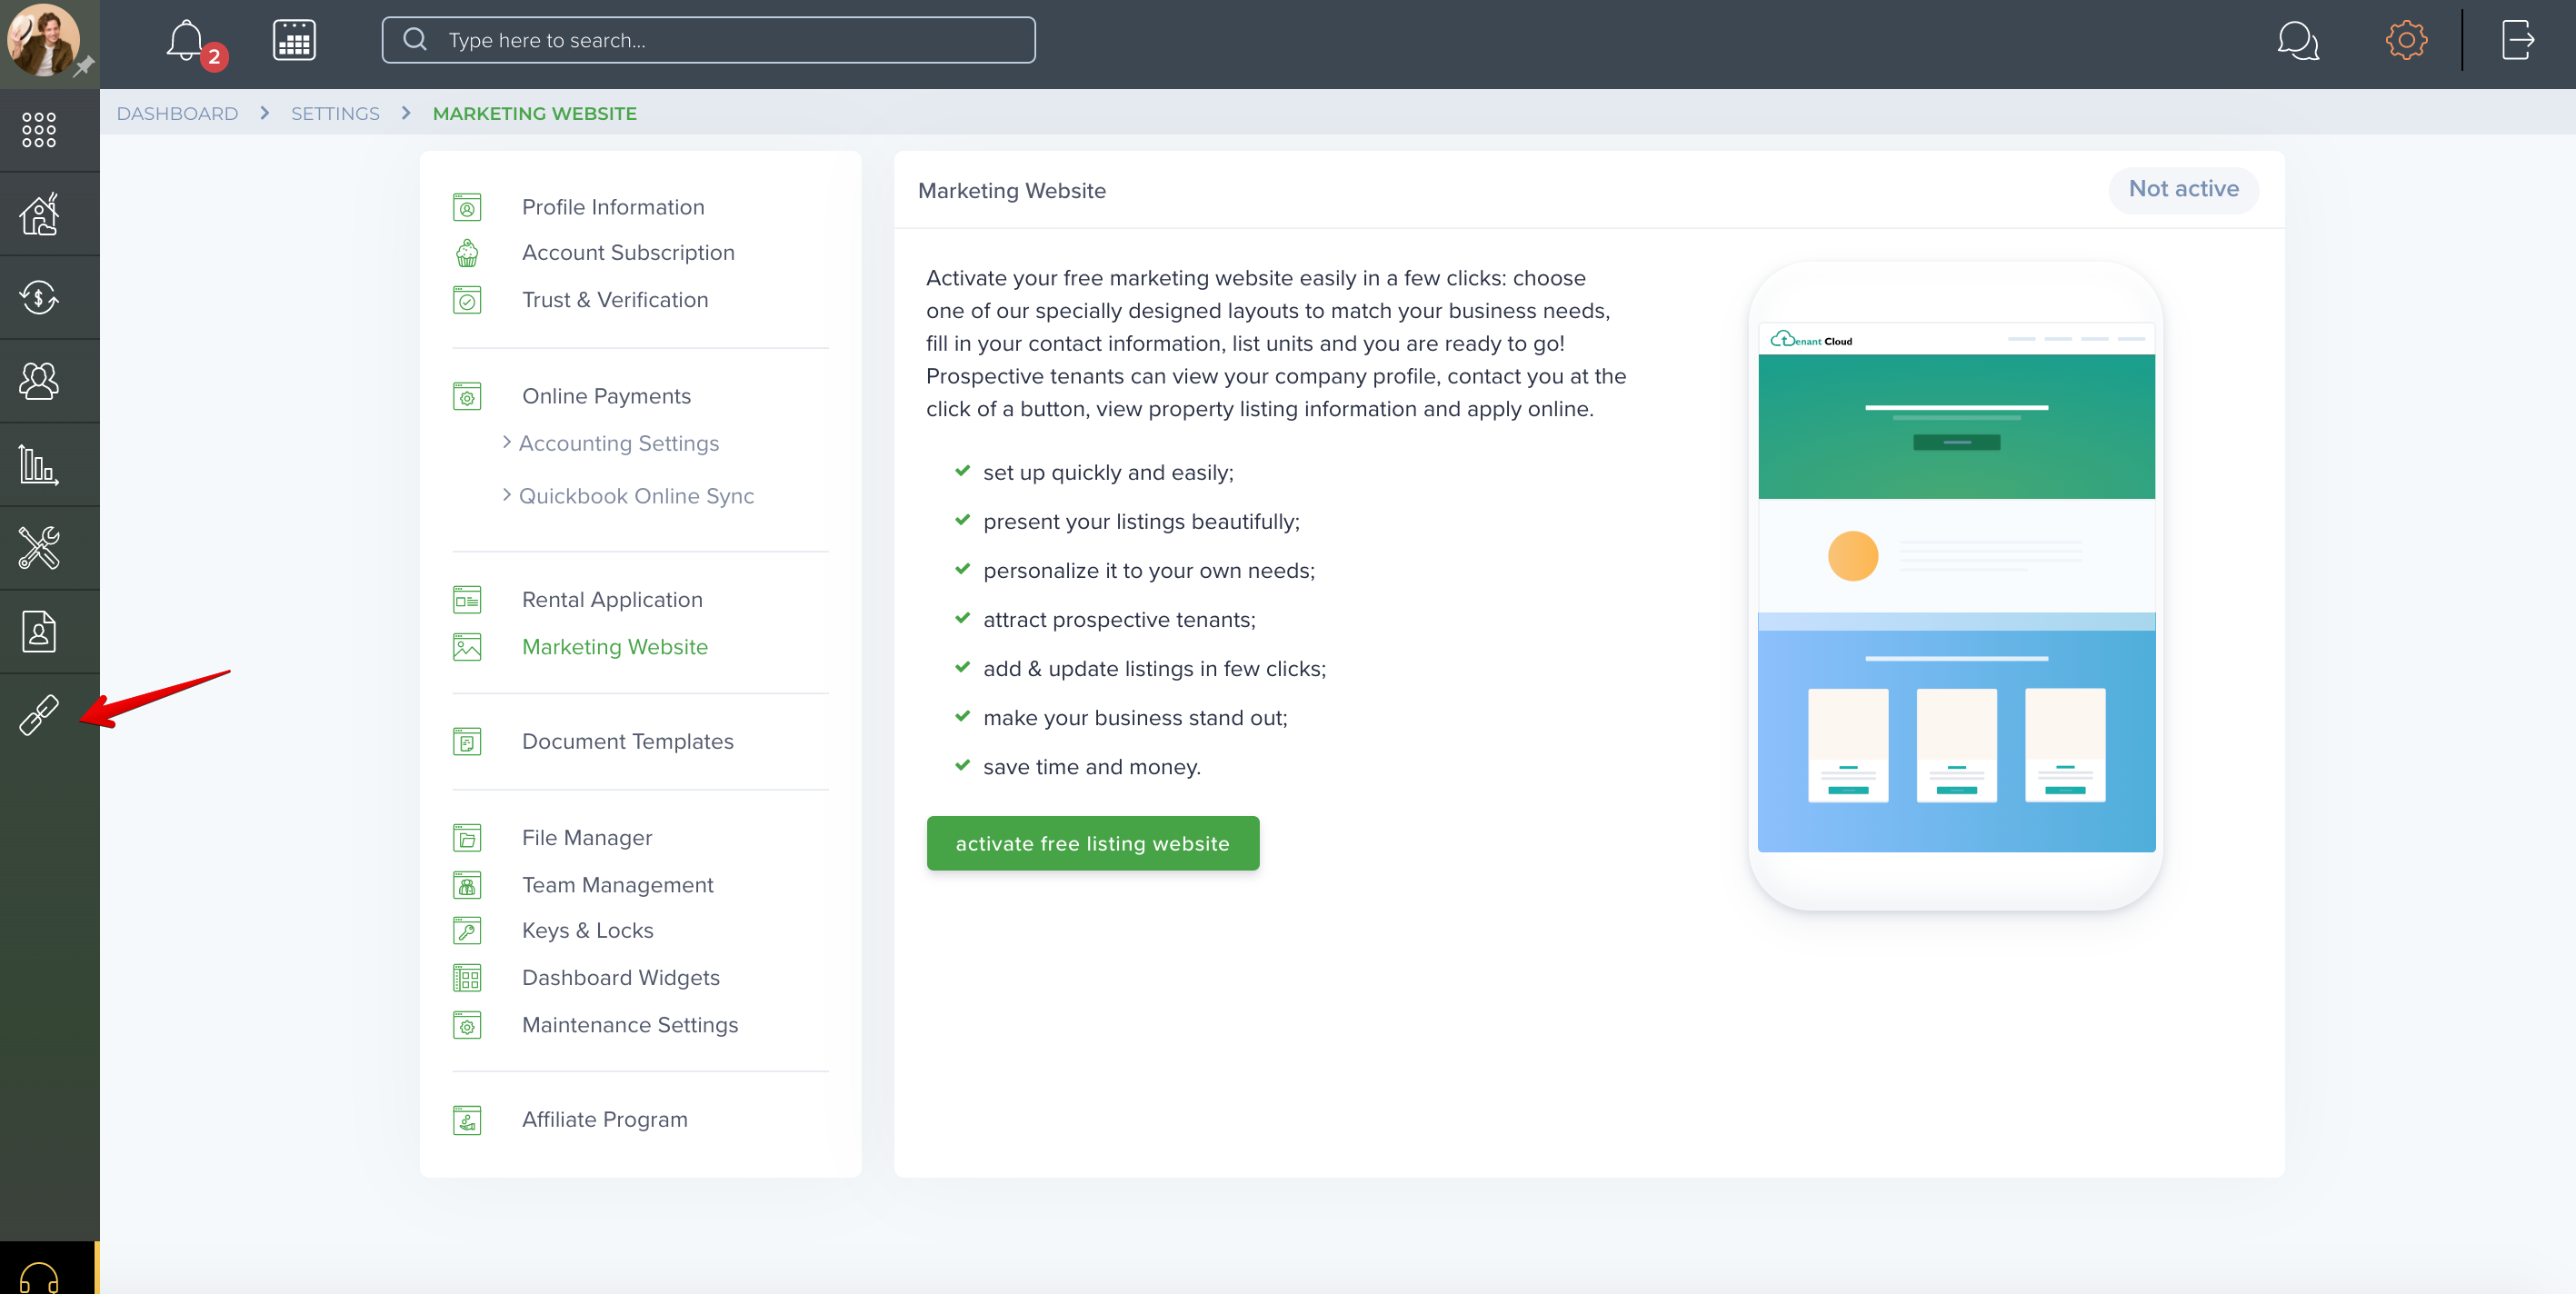Click the Online Payments icon
This screenshot has height=1294, width=2576.
tap(467, 396)
